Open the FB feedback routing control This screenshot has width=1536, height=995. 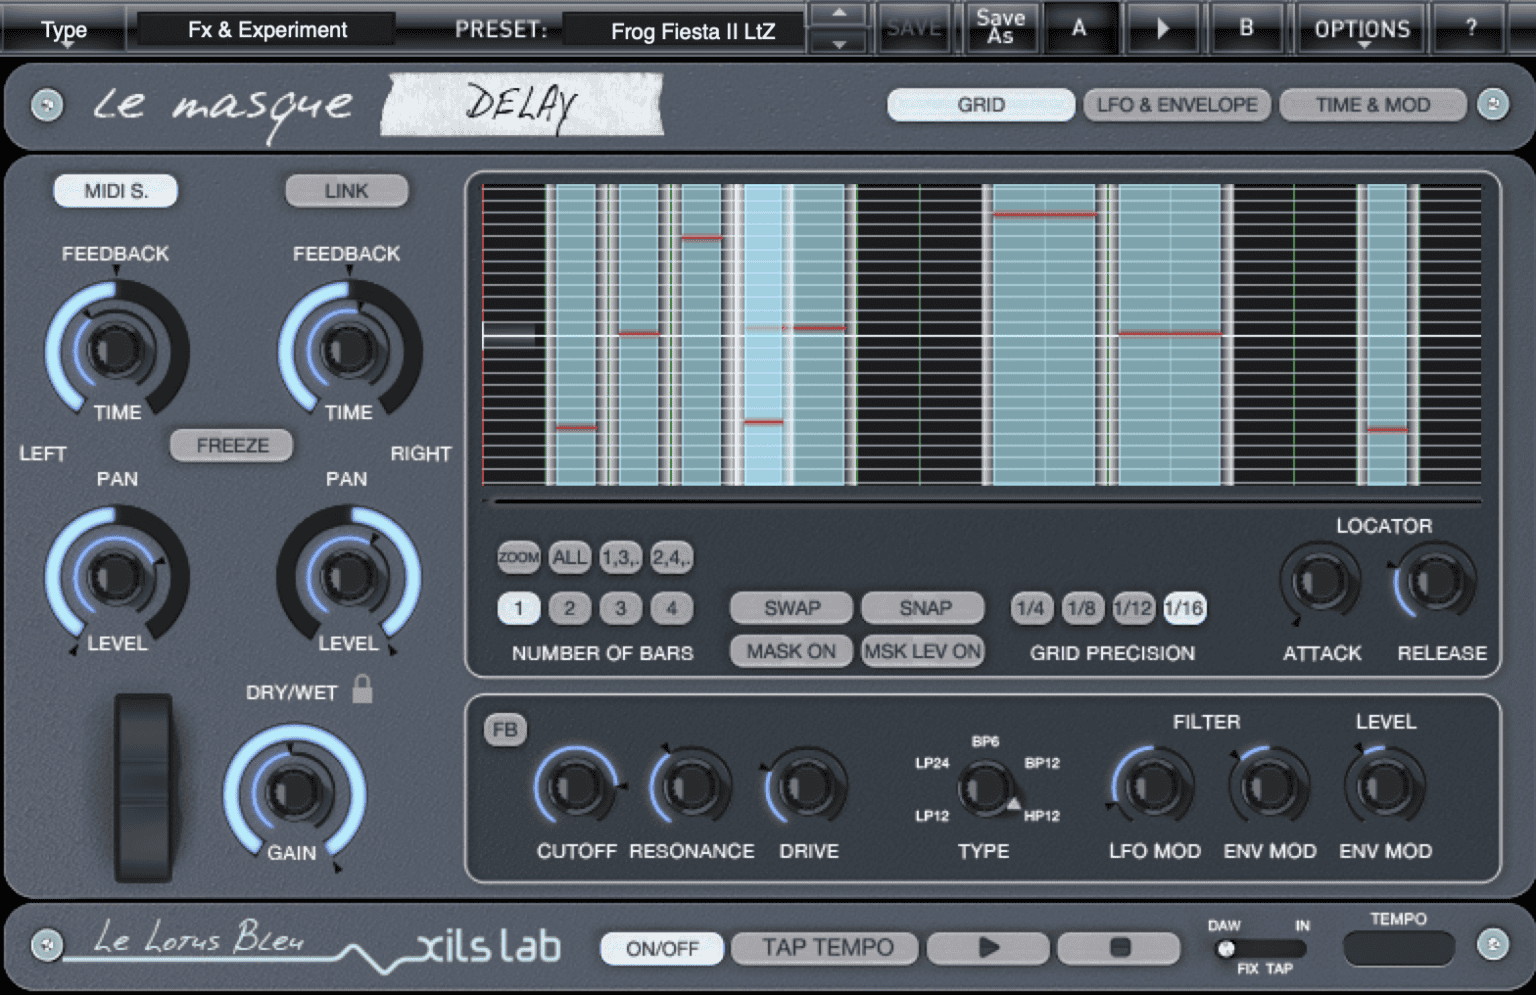pos(505,730)
